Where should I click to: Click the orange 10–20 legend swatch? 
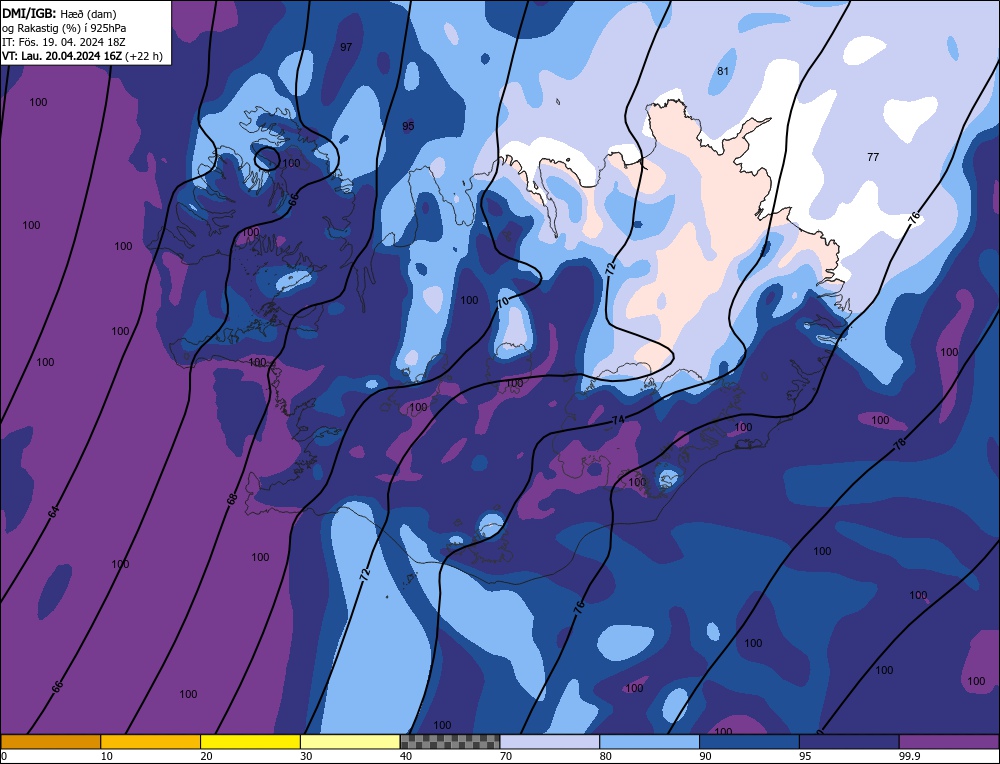point(151,742)
